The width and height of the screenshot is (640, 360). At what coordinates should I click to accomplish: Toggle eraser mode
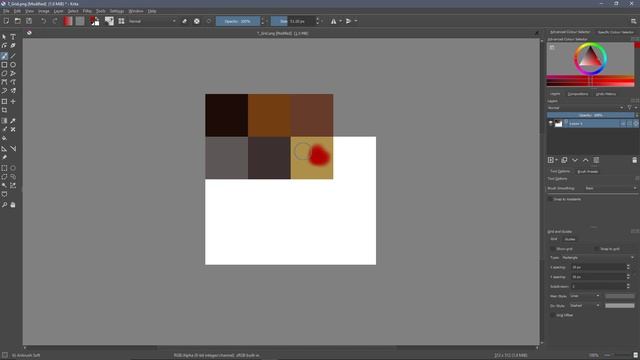click(x=184, y=21)
